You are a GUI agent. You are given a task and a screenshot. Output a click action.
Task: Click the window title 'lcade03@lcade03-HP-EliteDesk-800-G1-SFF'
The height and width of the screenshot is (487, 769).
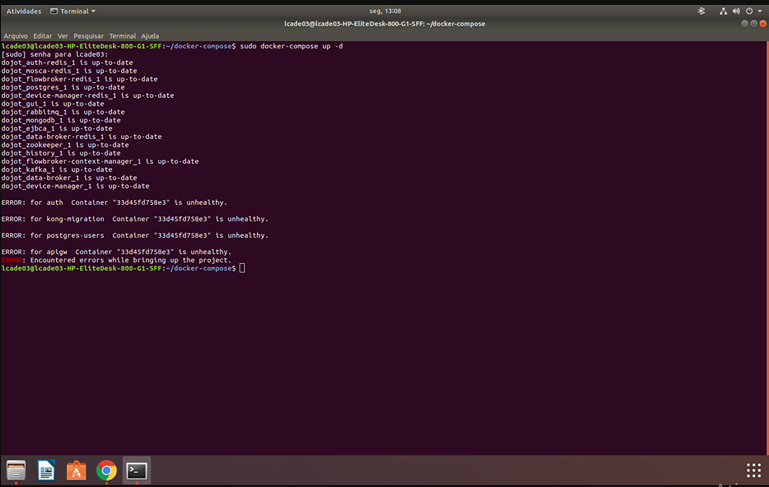tap(384, 24)
